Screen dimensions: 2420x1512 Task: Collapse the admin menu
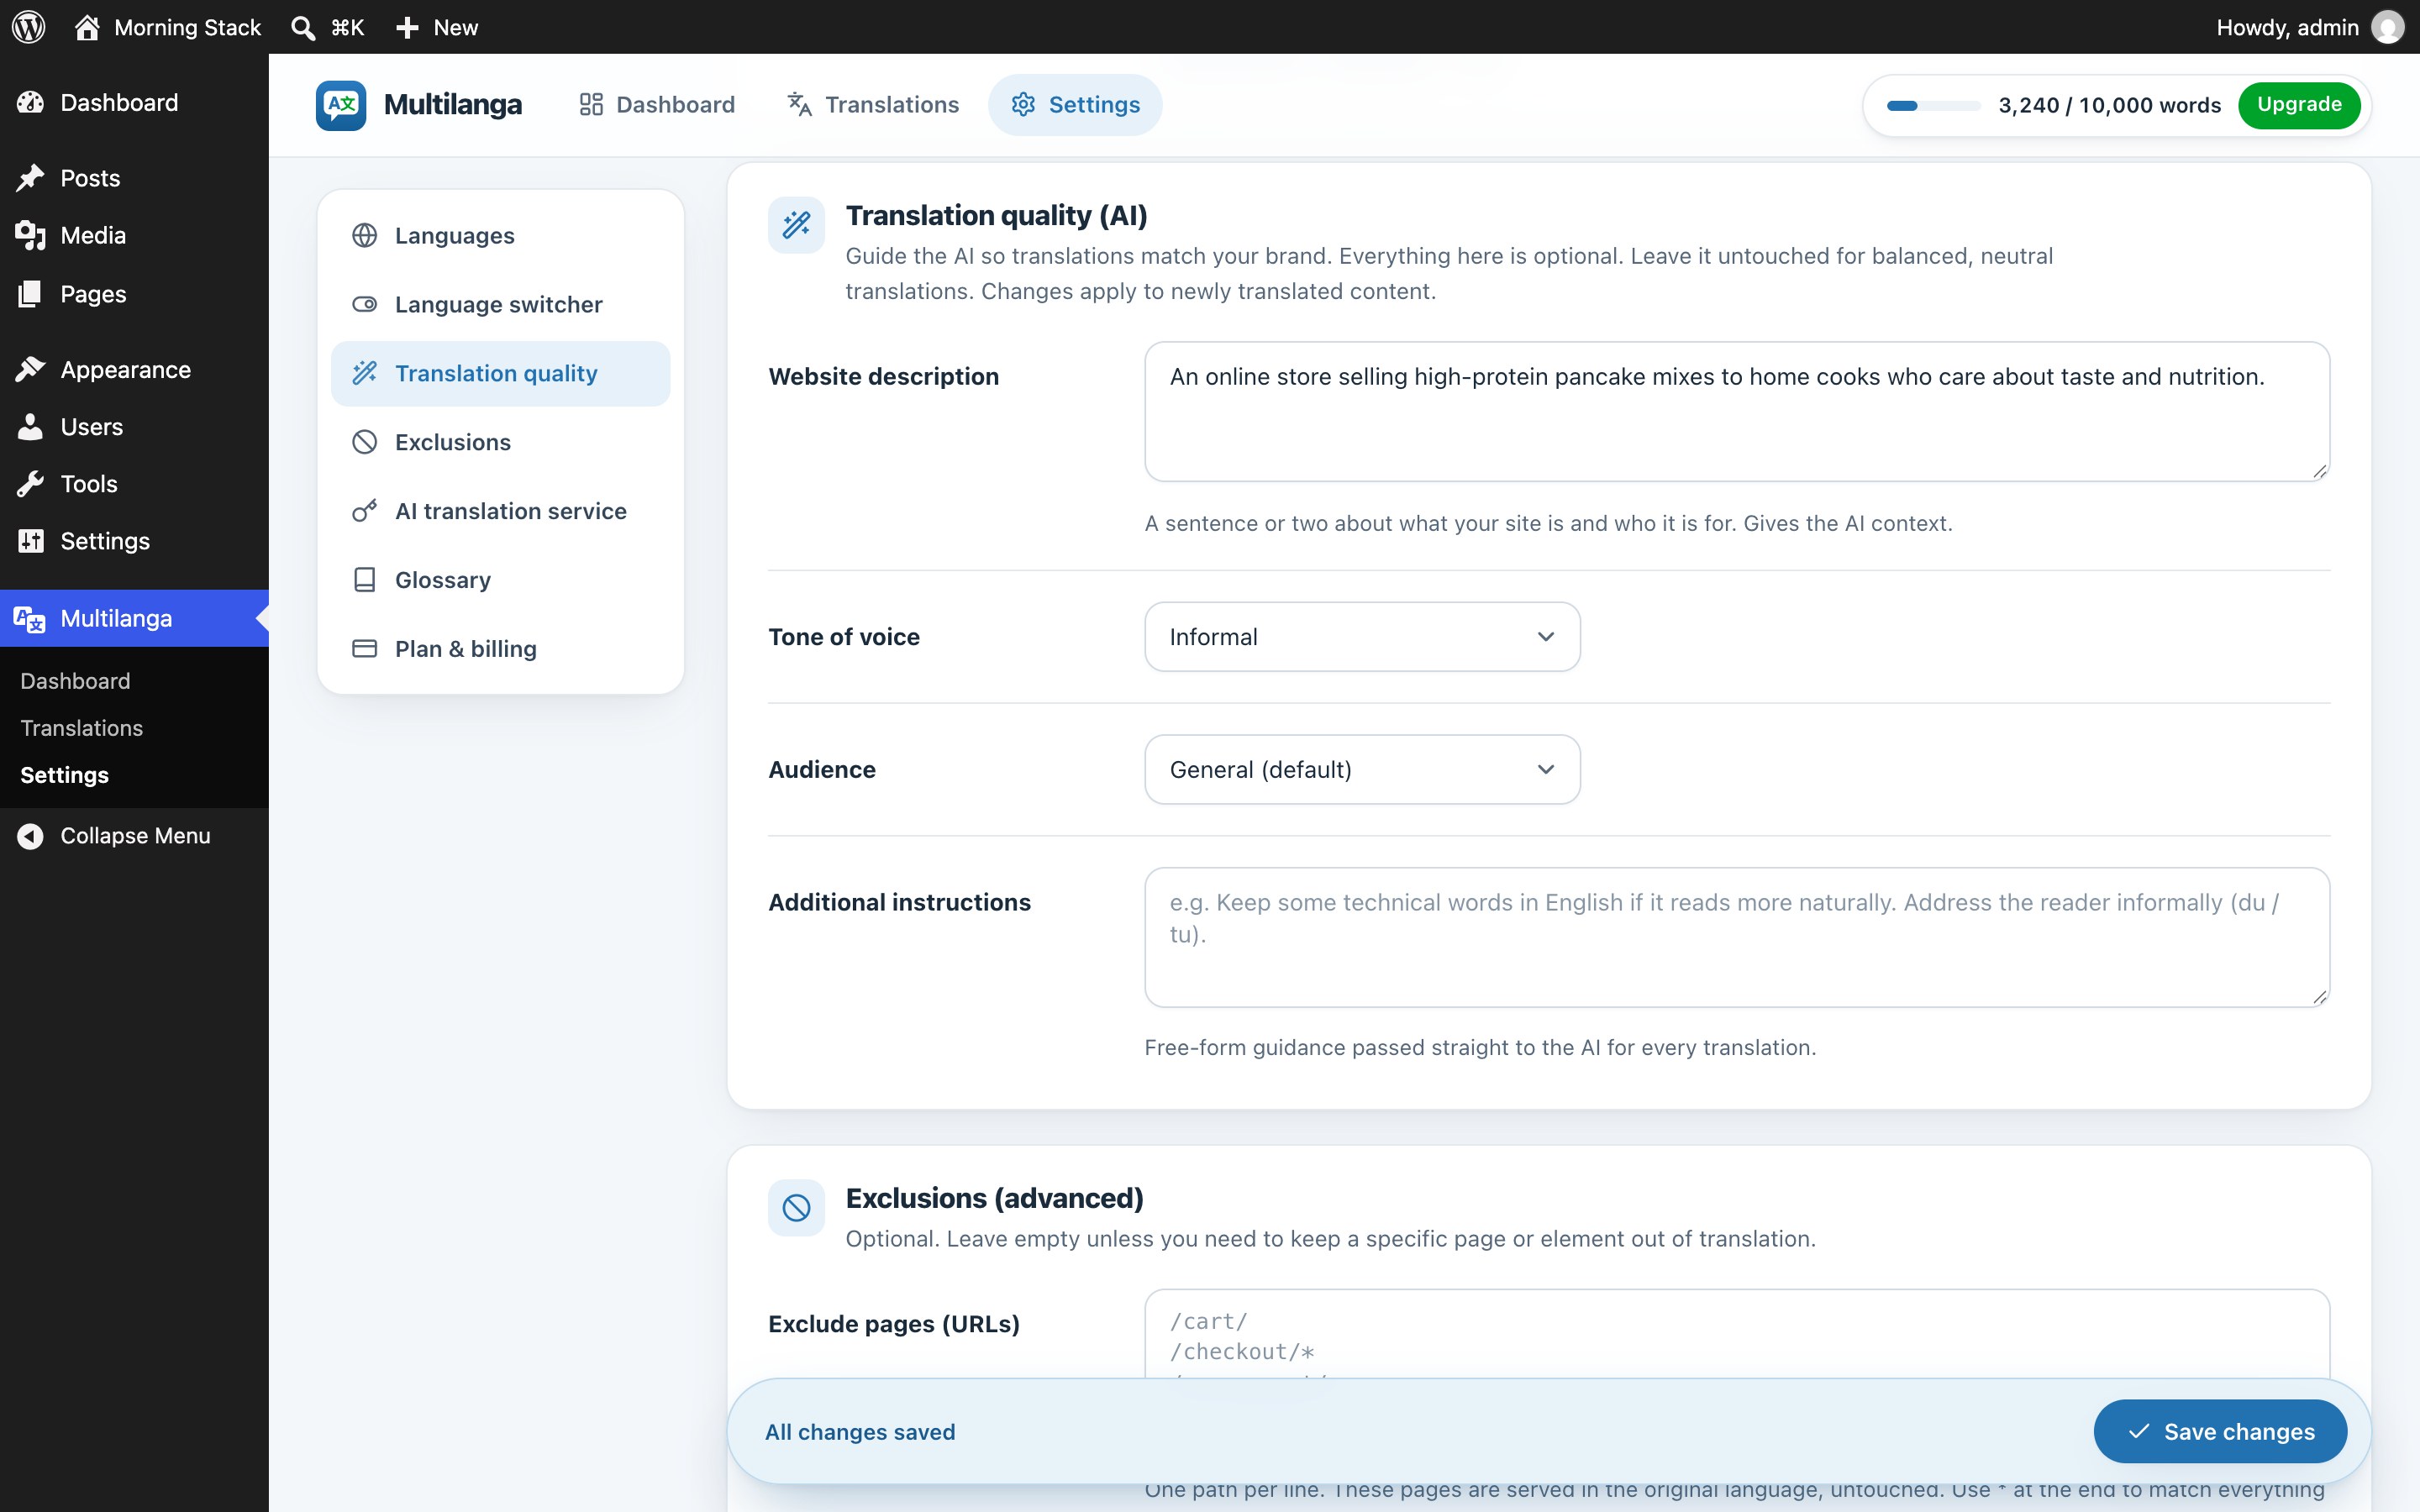coord(134,835)
